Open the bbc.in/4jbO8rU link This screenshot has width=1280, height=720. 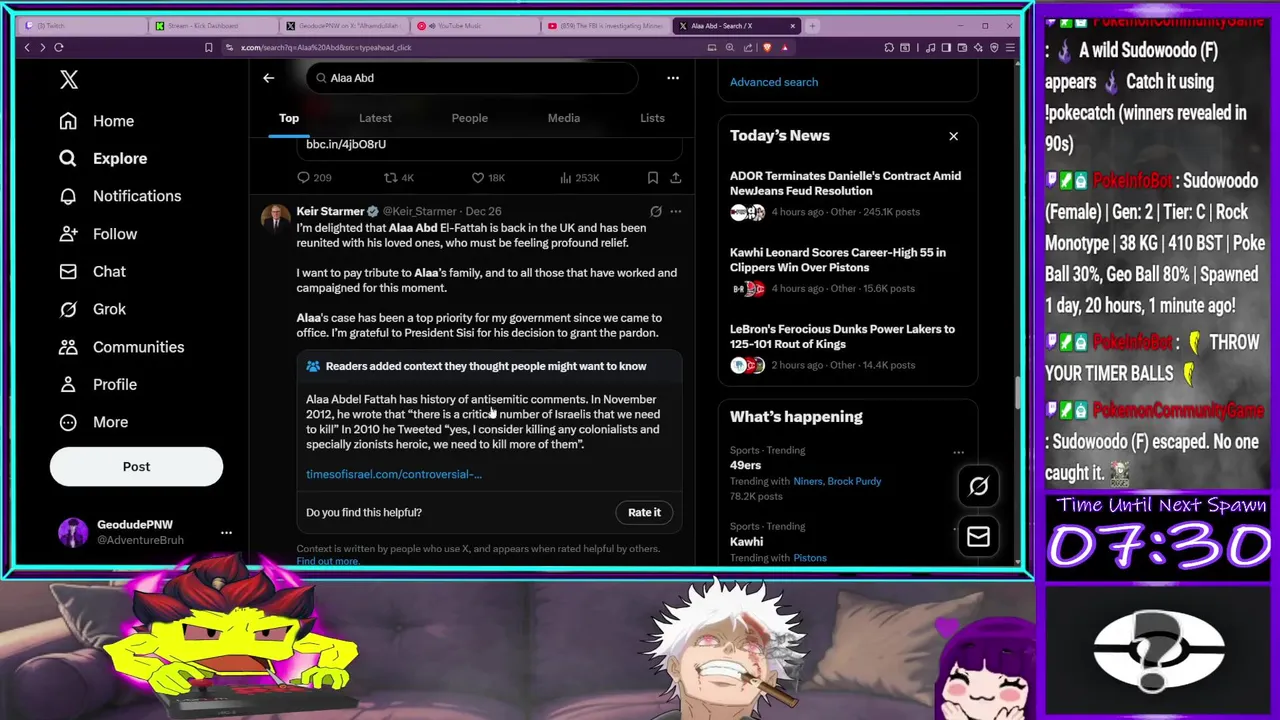coord(346,144)
